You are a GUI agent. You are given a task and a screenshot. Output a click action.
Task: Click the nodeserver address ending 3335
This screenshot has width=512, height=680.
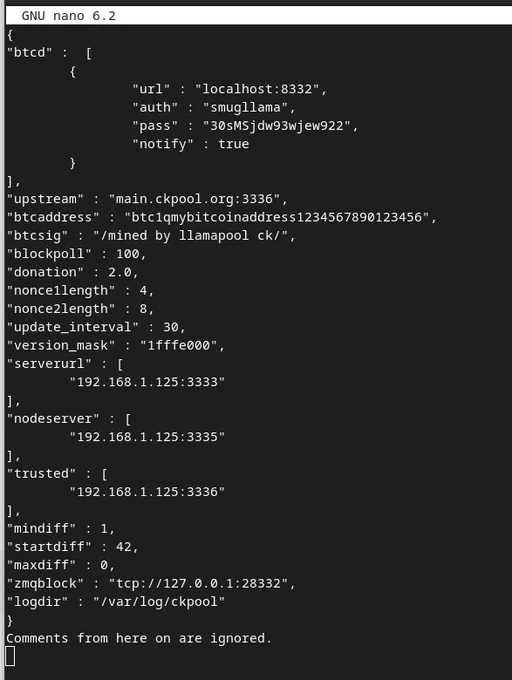(x=147, y=437)
